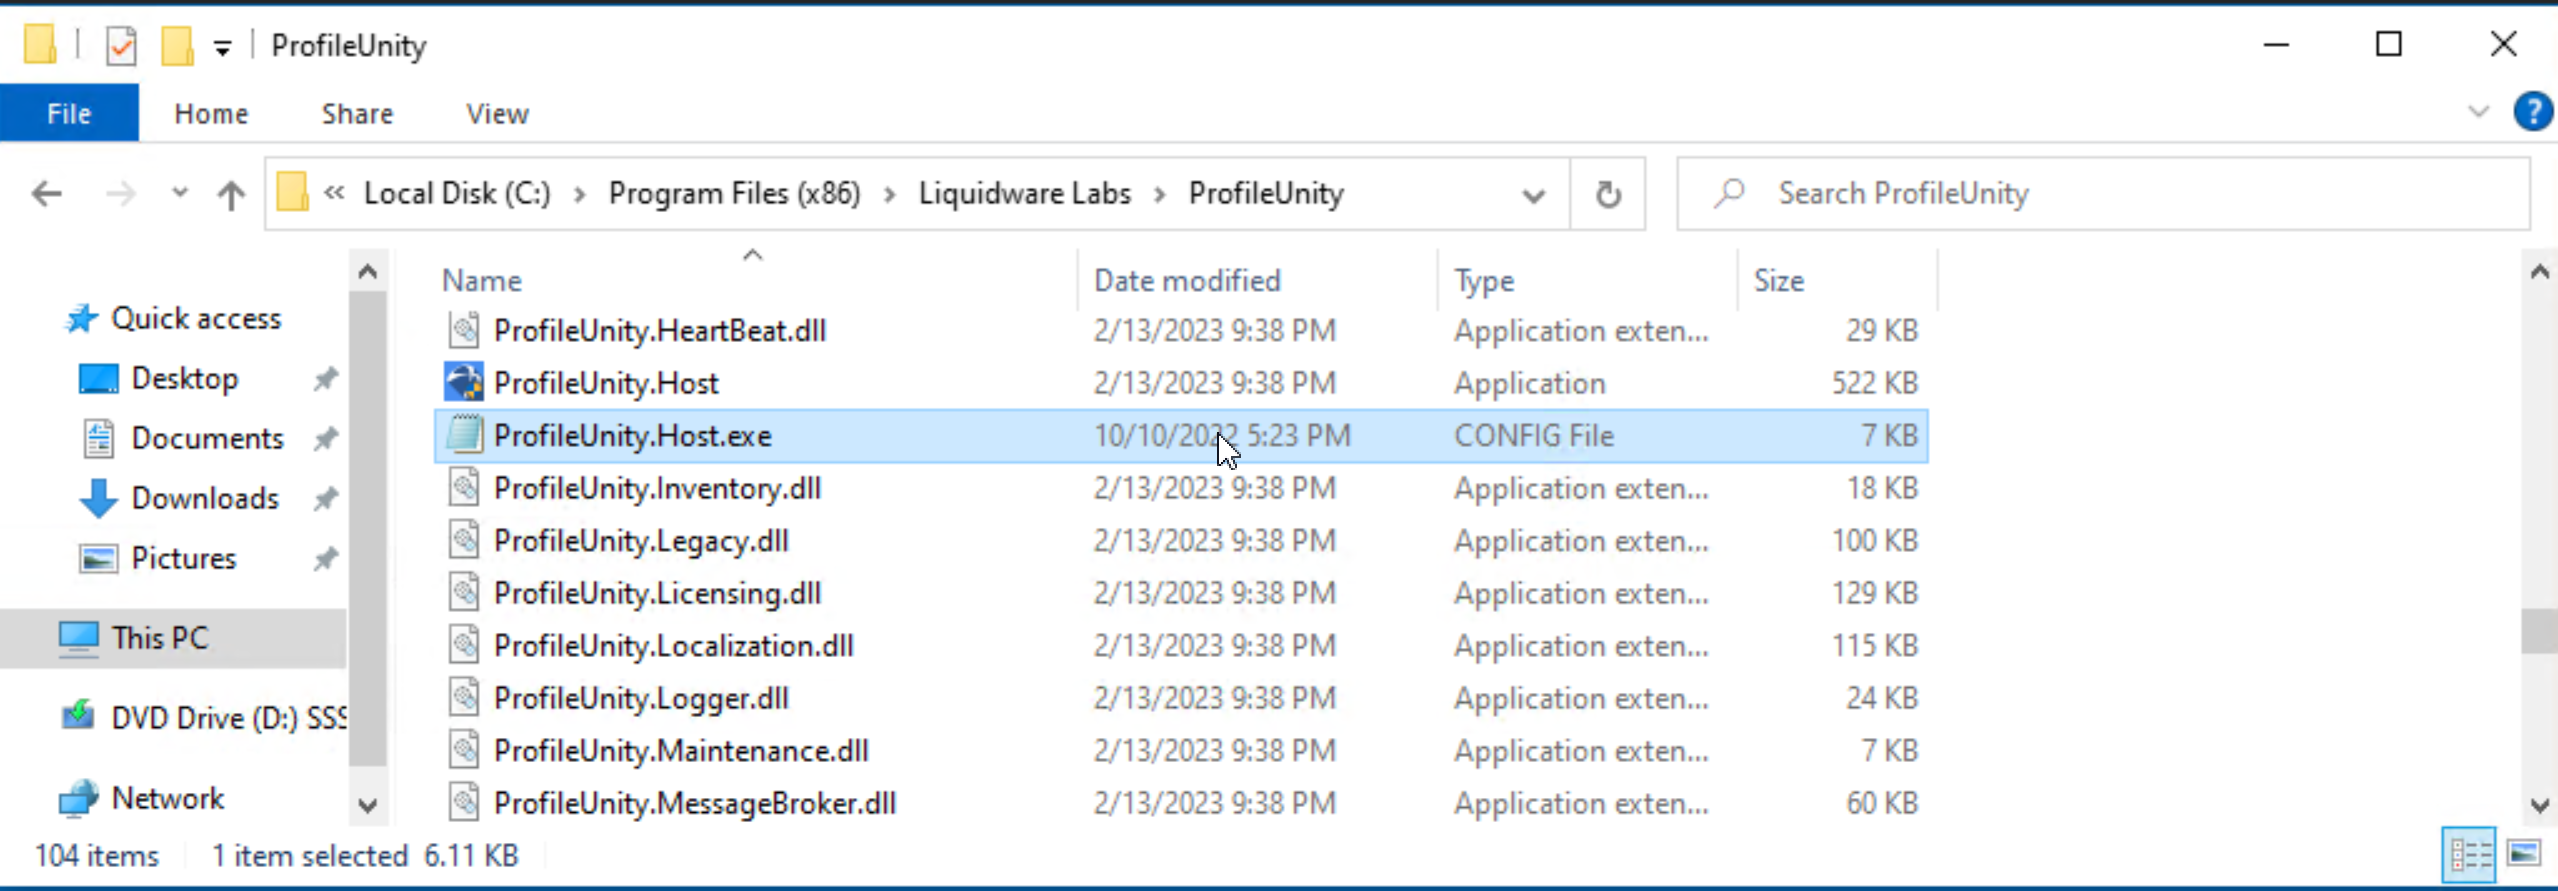
Task: Open the File tab
Action: coord(69,113)
